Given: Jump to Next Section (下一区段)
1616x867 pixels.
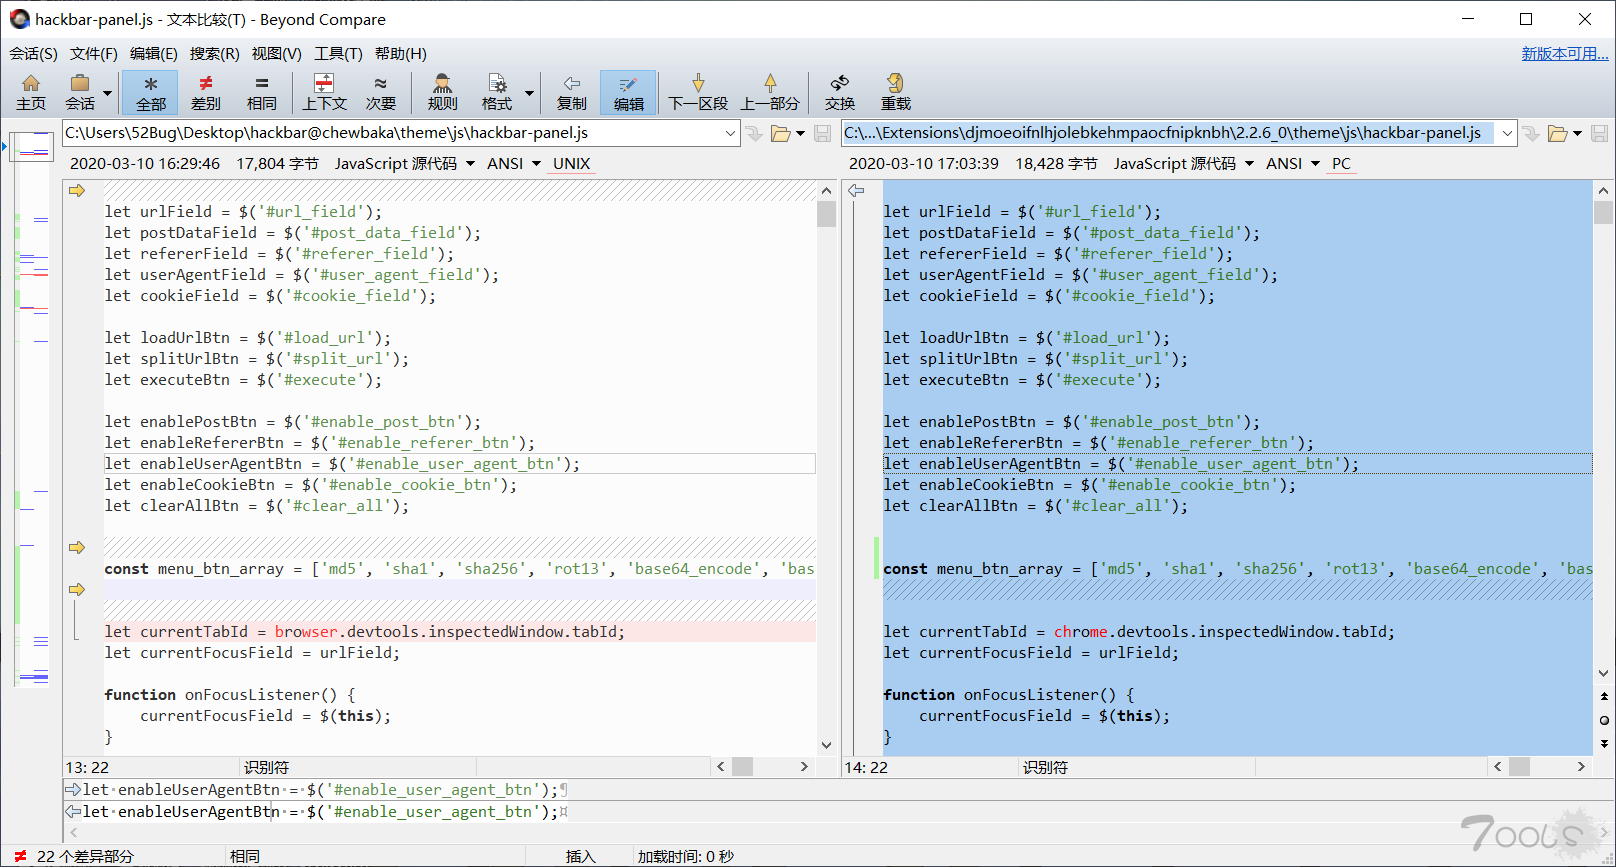Looking at the screenshot, I should tap(698, 92).
